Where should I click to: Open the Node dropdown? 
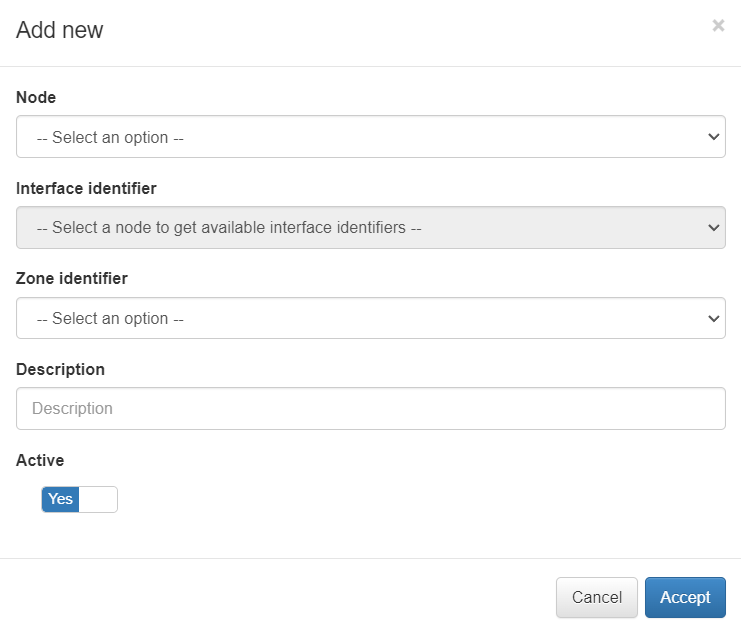(370, 137)
